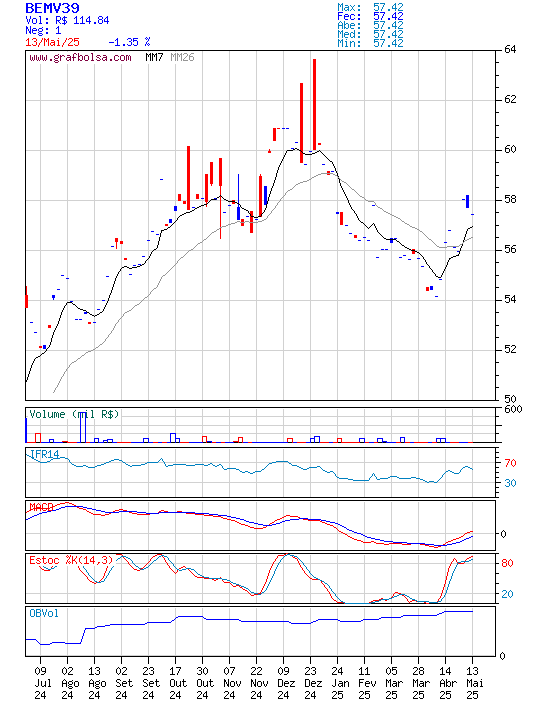Open the www.grafbolsa.com watermark link
545x720 pixels.
click(x=80, y=57)
